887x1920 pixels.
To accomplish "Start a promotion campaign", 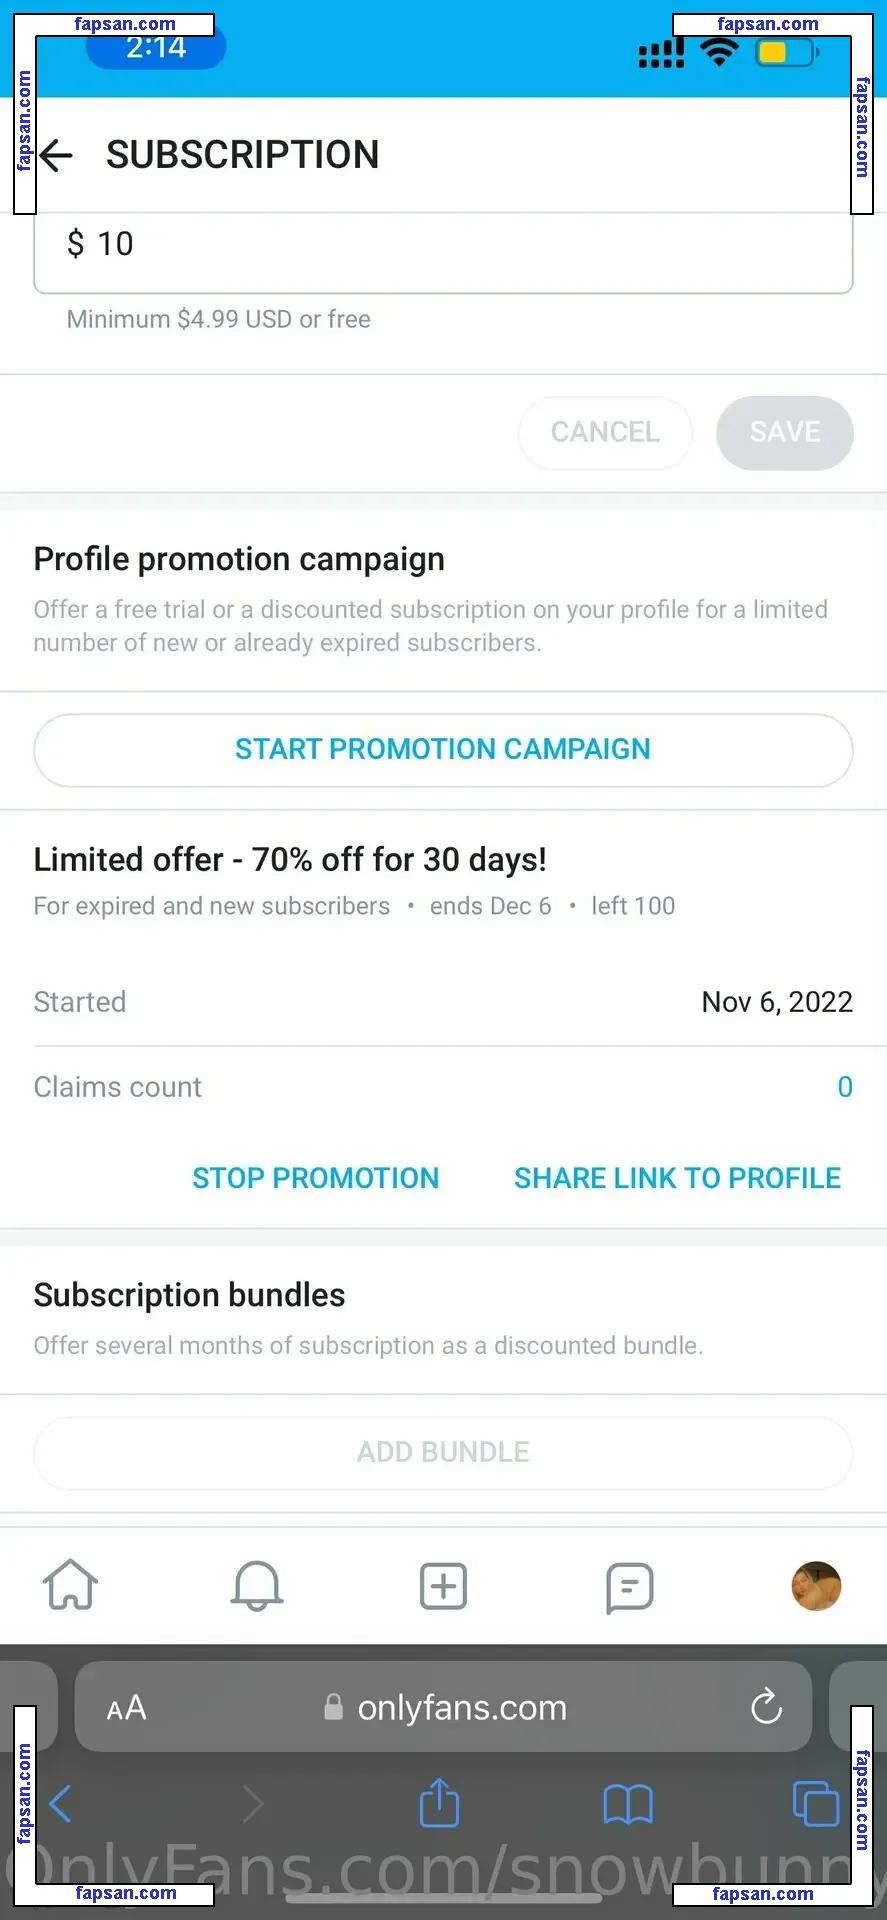I will click(443, 750).
